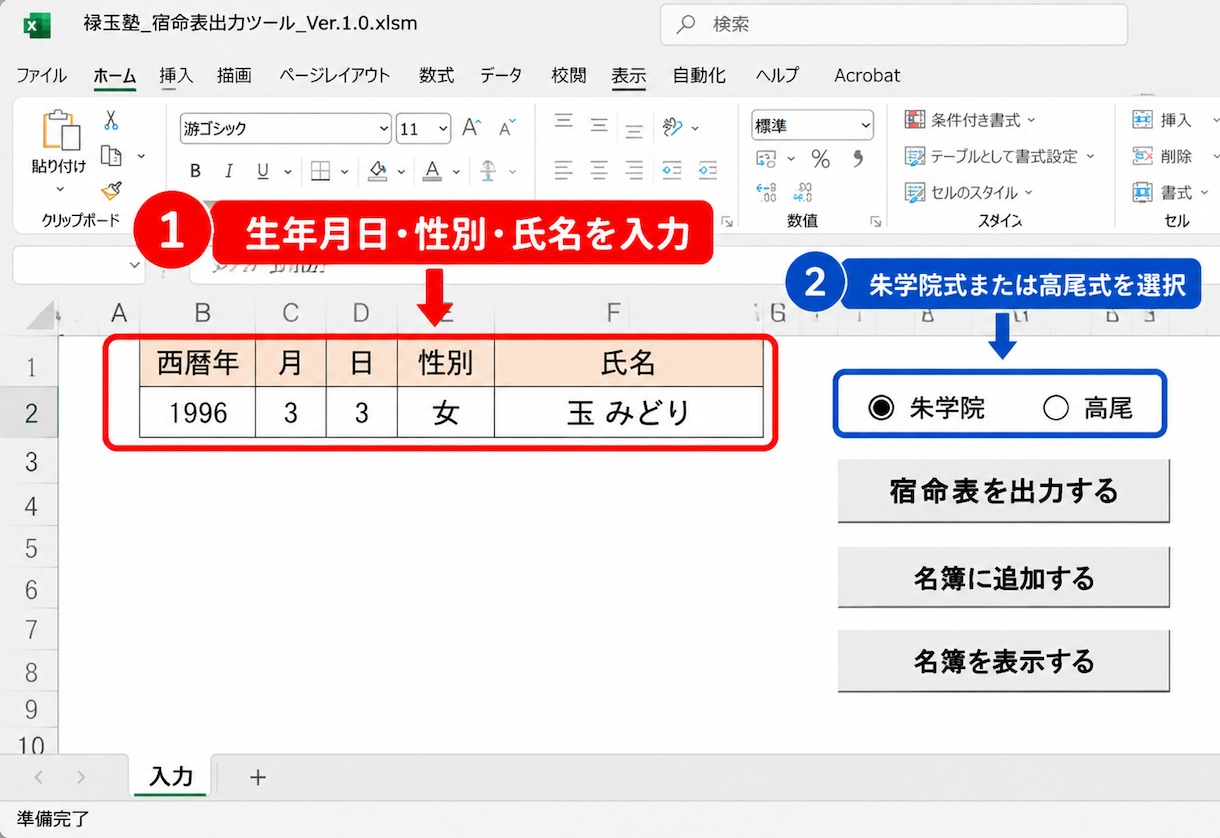Open the number group dialog launcher
The height and width of the screenshot is (838, 1220).
point(875,221)
